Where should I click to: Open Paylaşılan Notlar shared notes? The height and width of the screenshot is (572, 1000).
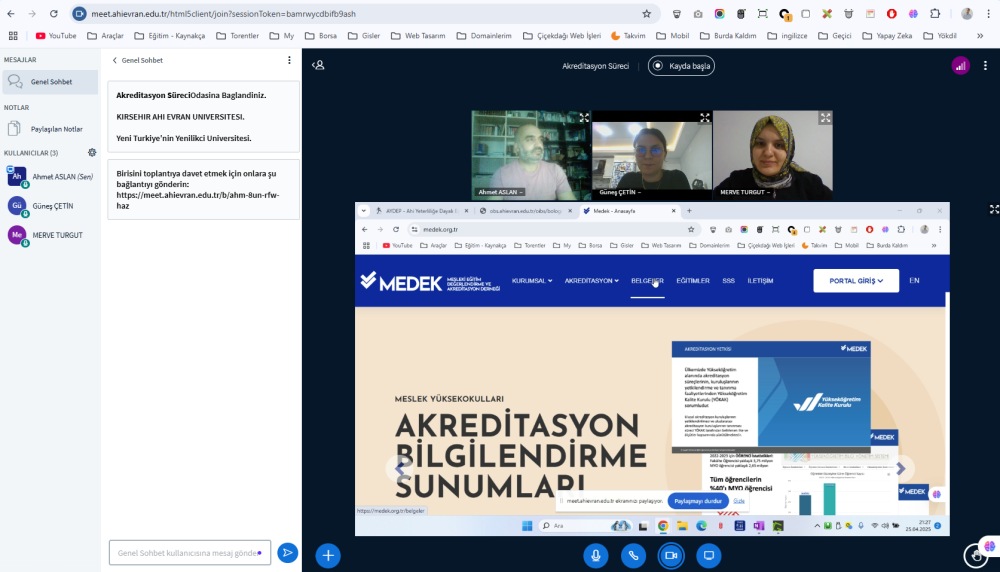50,129
